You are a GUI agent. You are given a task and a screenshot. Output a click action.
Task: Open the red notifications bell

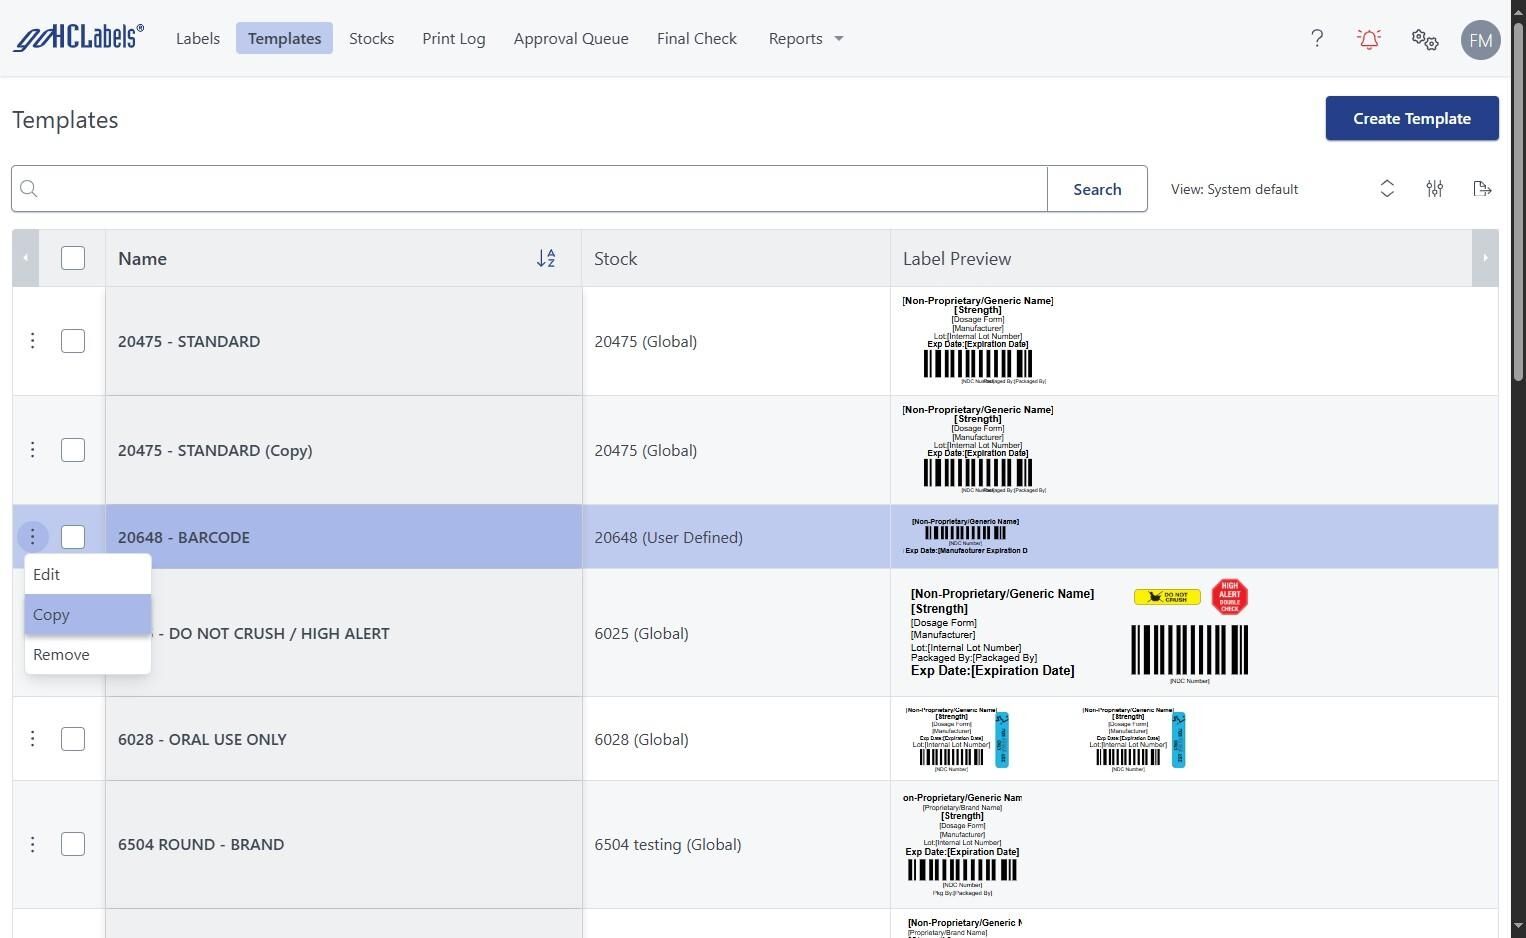point(1369,39)
